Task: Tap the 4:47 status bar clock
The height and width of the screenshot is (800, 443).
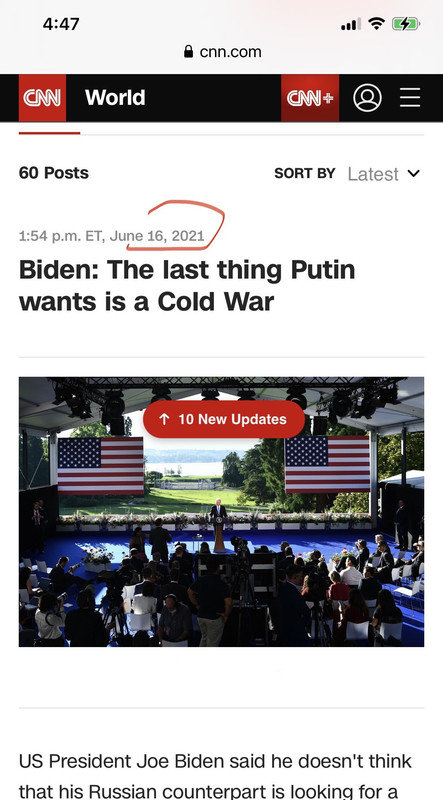Action: coord(61,24)
